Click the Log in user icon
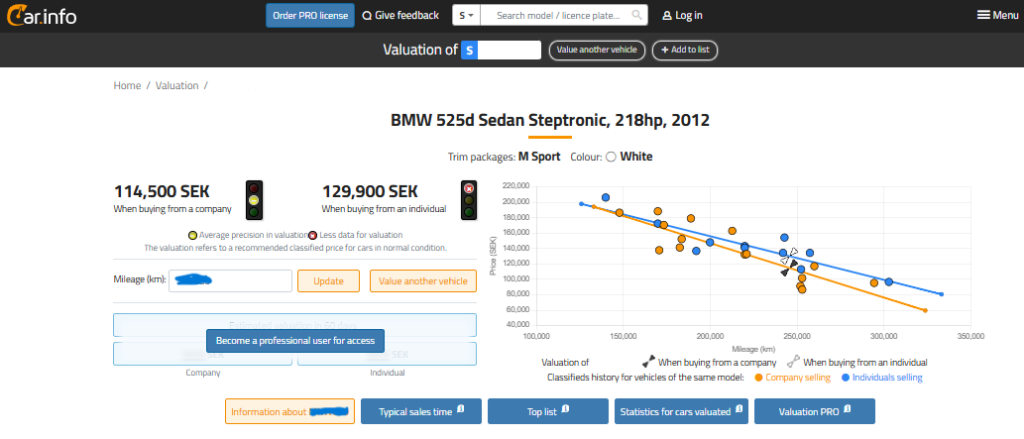1024x439 pixels. click(667, 16)
